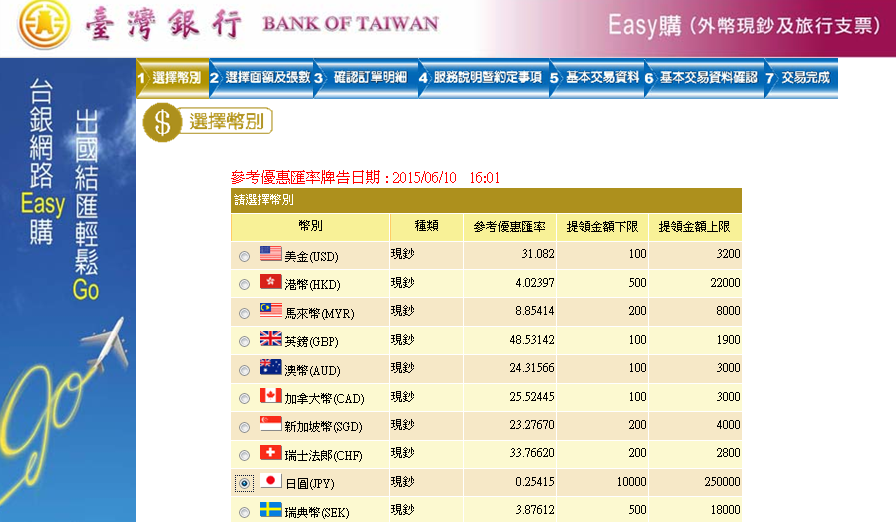Screen dimensions: 896x522
Task: Open step 4 服務說明暨約定事項 tab
Action: click(484, 78)
